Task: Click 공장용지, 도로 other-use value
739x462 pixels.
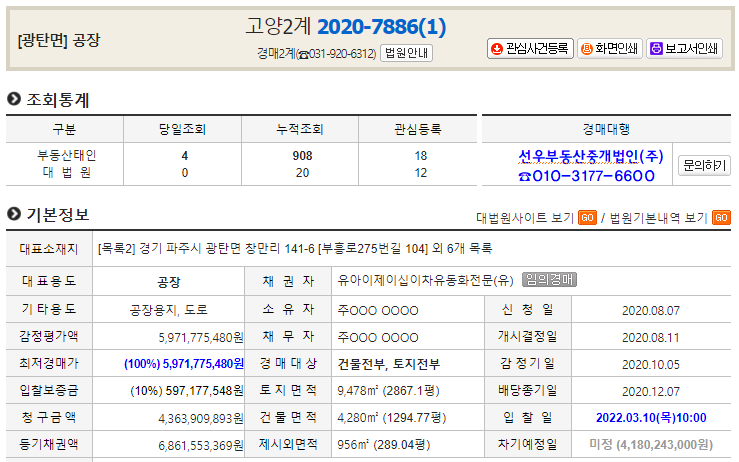Action: (168, 310)
